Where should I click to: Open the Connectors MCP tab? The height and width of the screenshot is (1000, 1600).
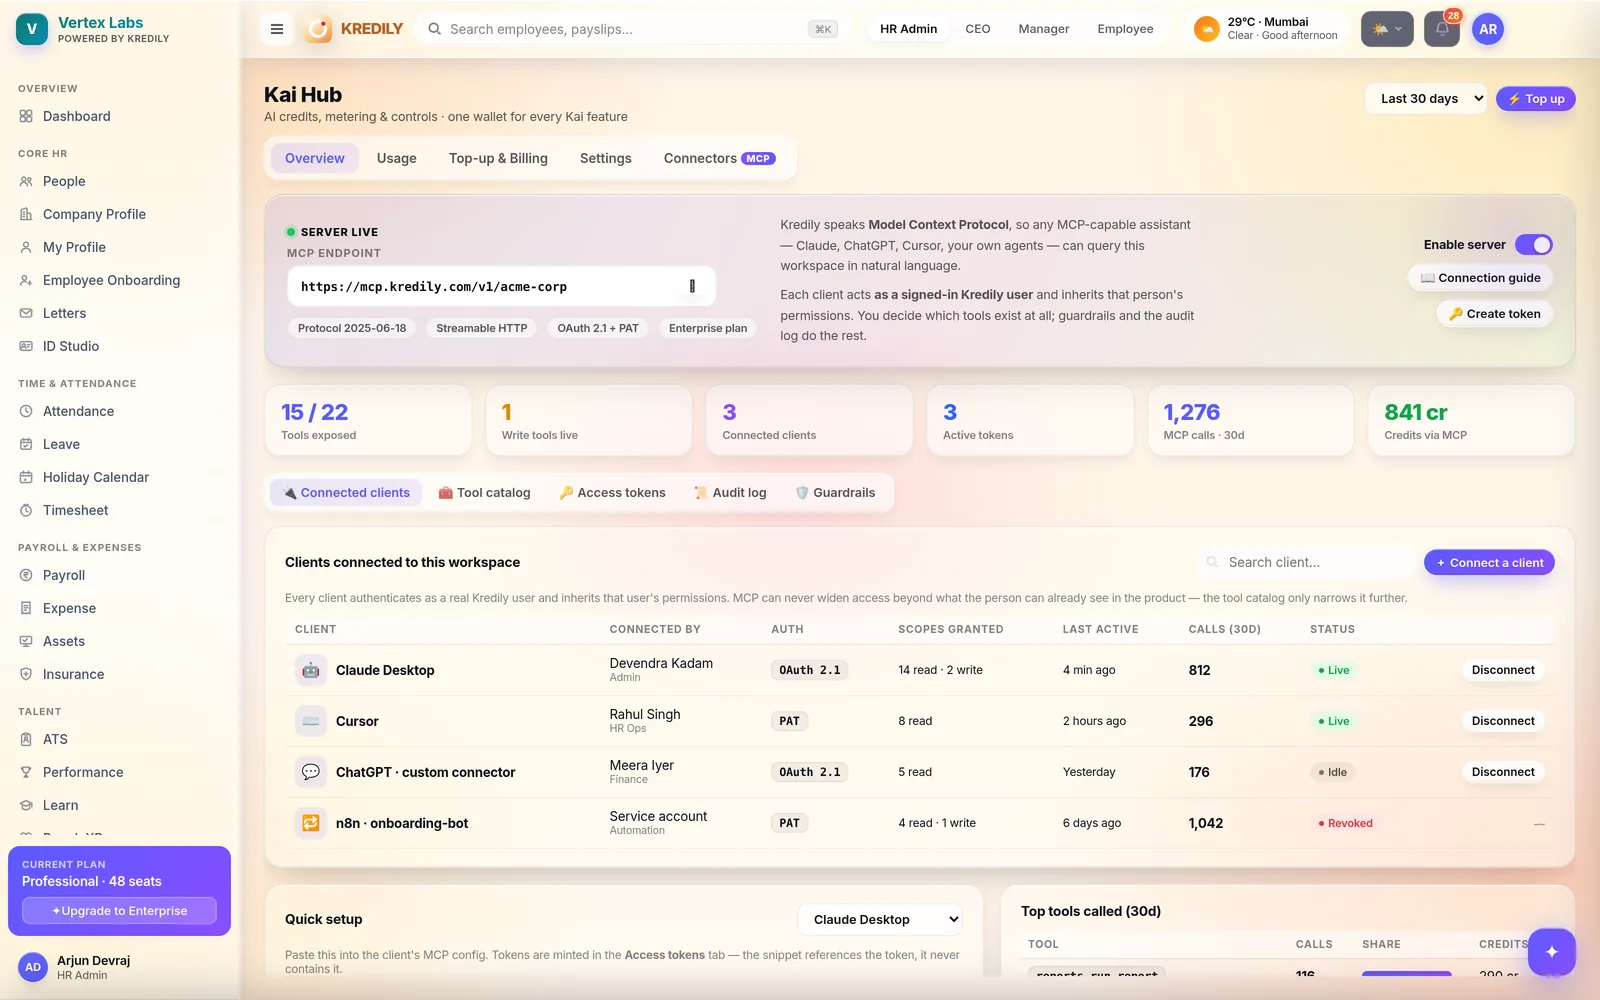coord(719,158)
